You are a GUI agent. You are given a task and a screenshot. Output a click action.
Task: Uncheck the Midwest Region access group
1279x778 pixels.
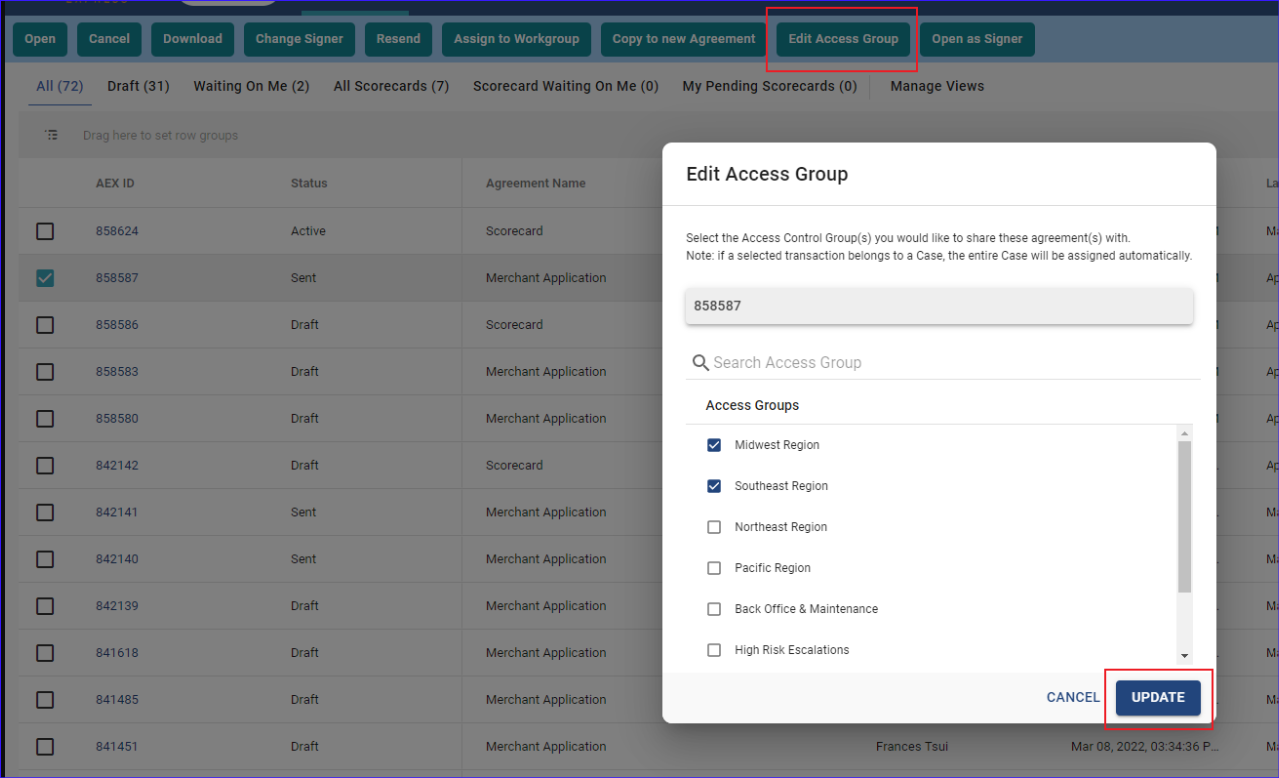click(x=714, y=445)
